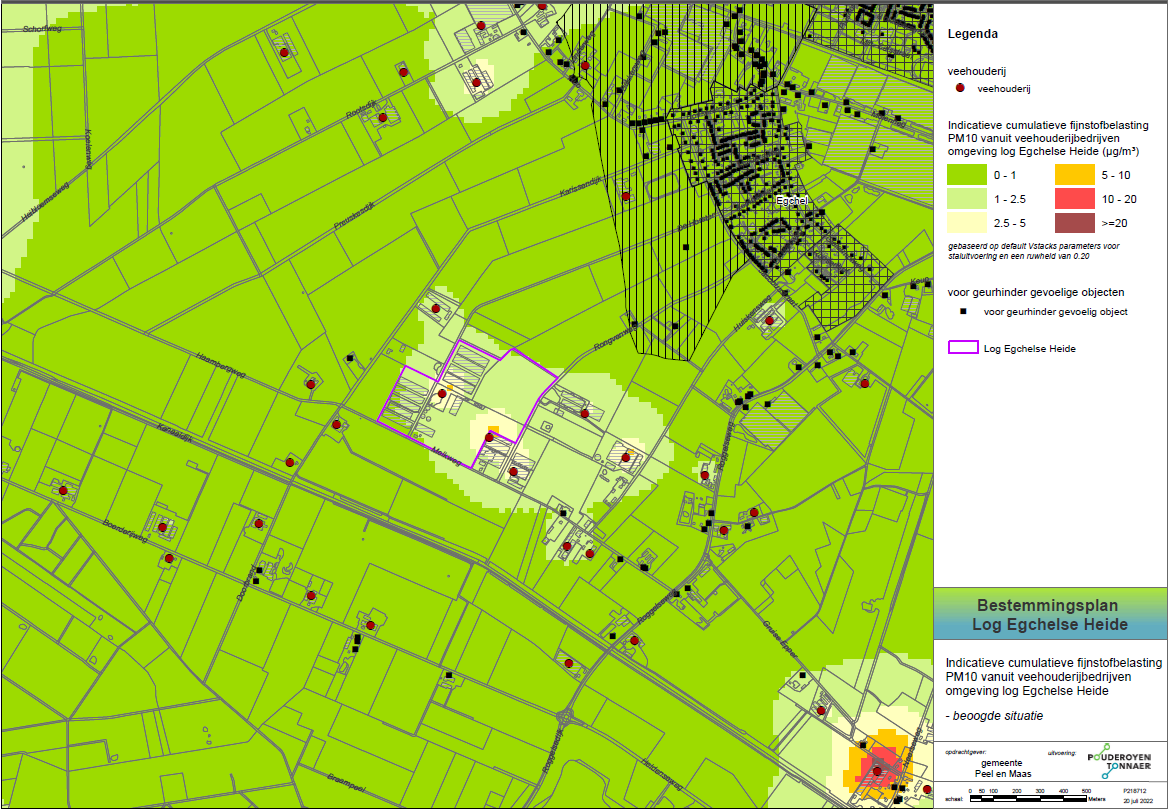Click the red veehouderij legend dot
The height and width of the screenshot is (812, 1171).
coord(958,88)
